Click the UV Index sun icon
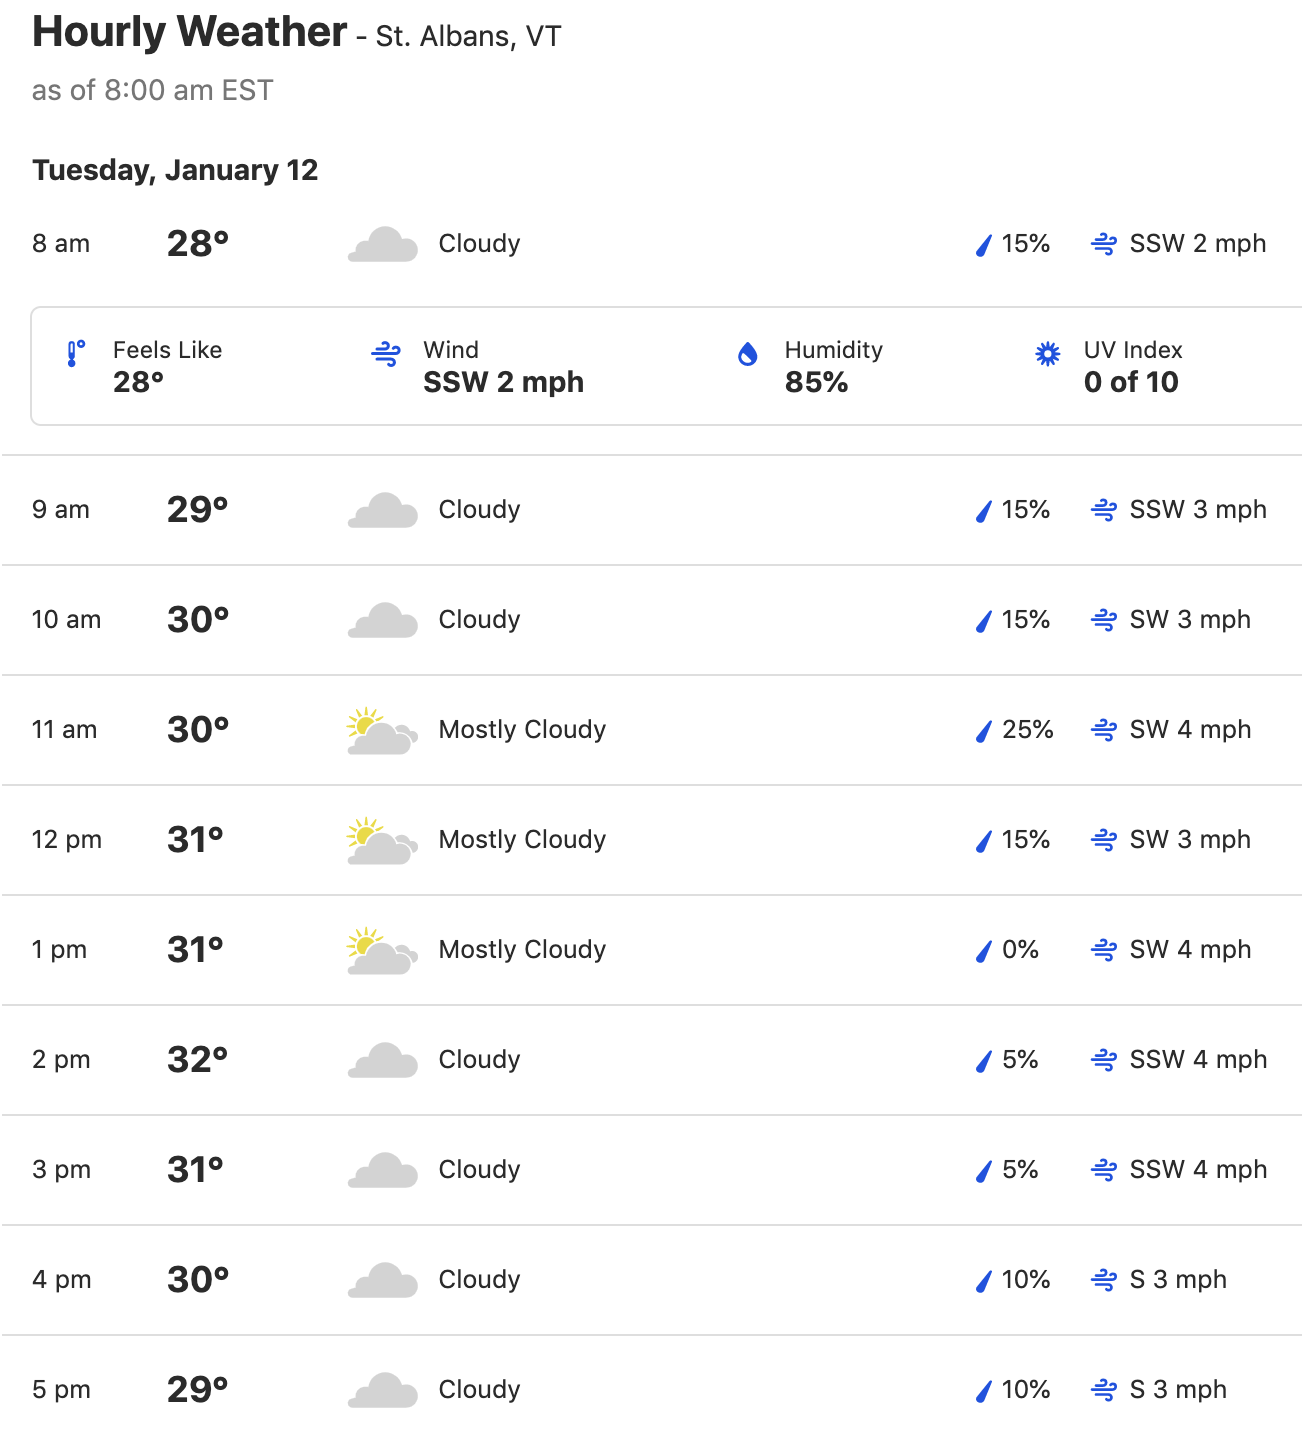1302x1436 pixels. coord(1047,354)
